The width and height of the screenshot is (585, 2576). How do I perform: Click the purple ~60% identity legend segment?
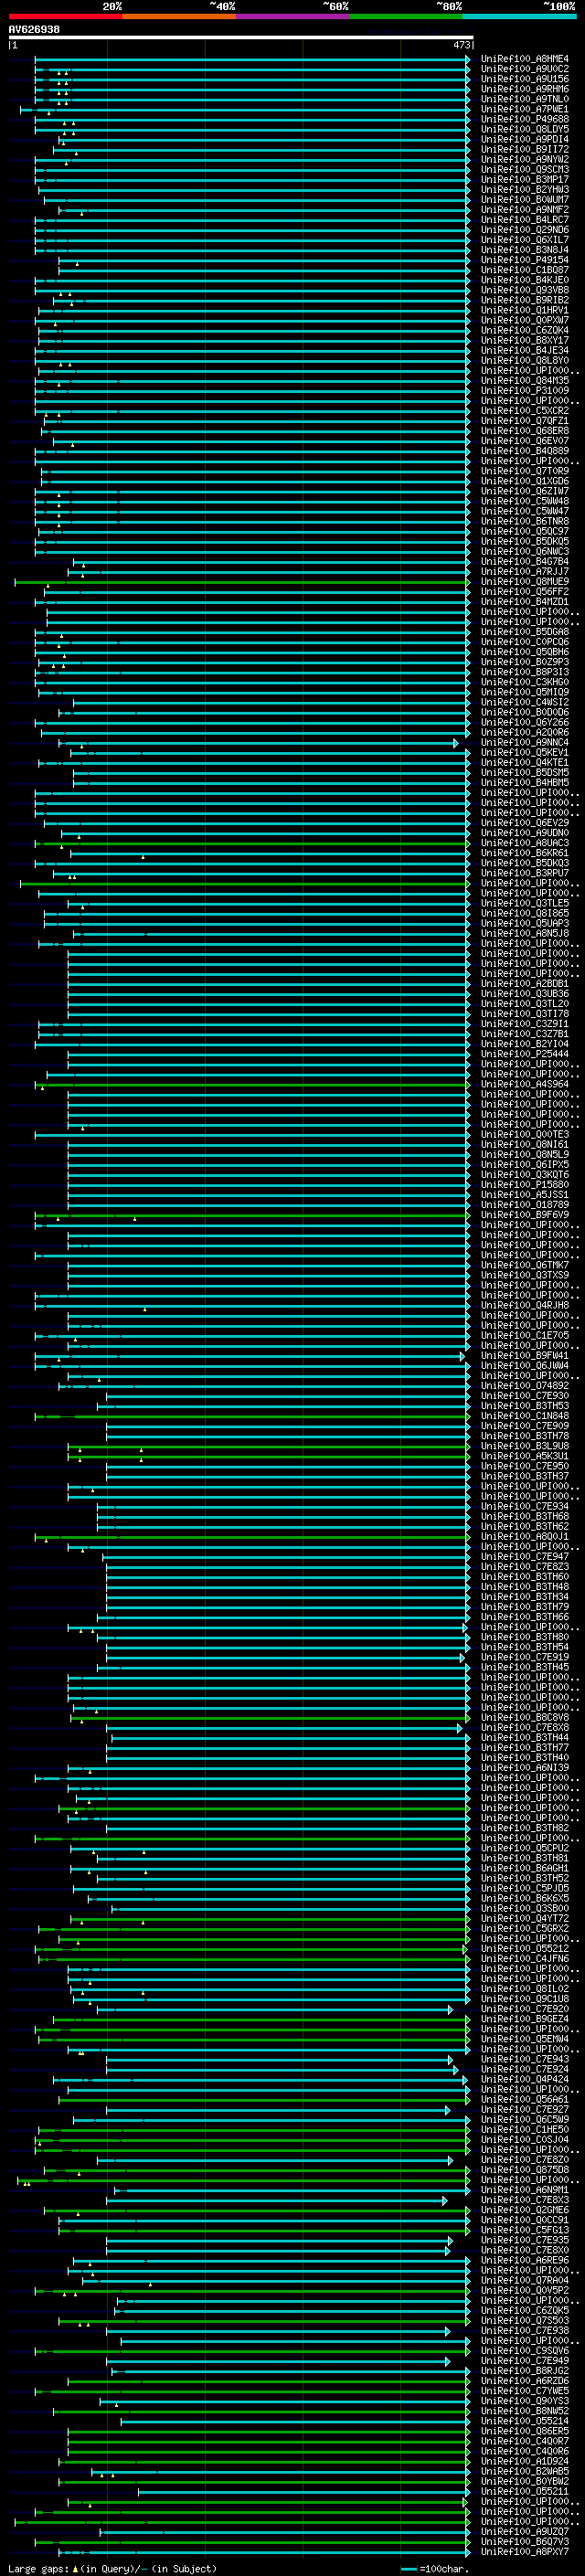tap(292, 16)
